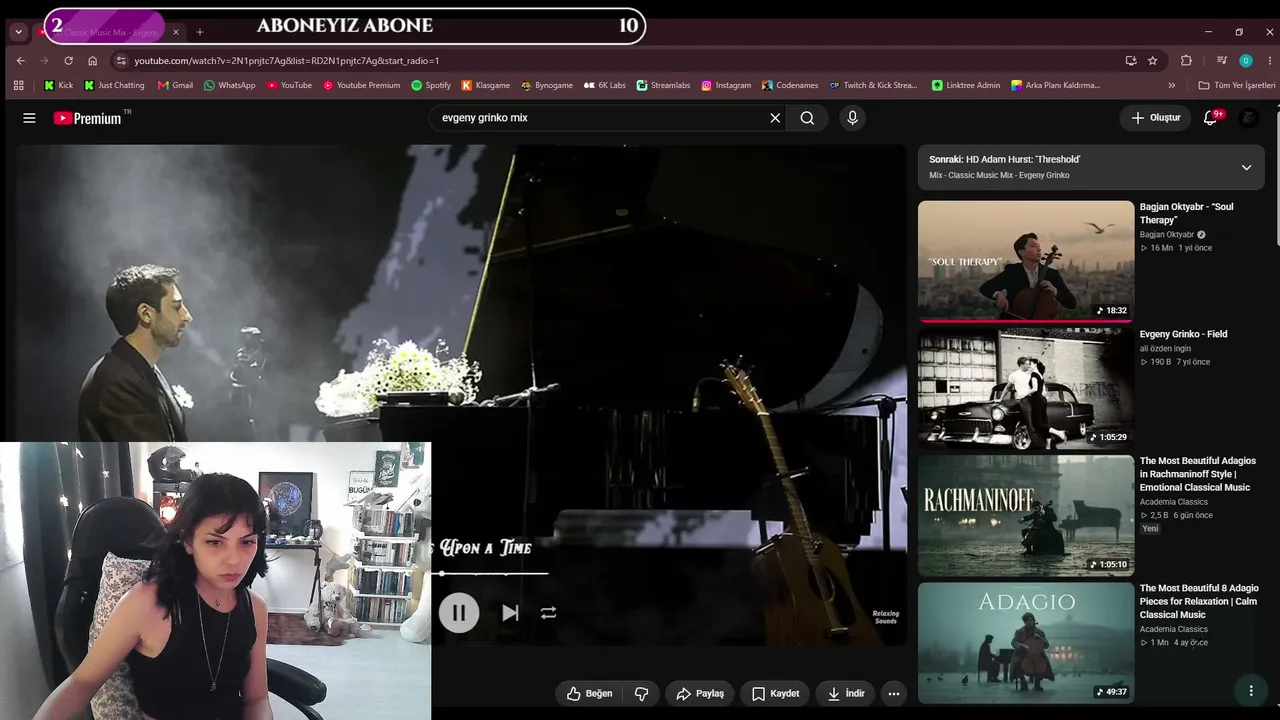Image resolution: width=1280 pixels, height=720 pixels.
Task: Open the Soul Therapy video thumbnail
Action: click(x=1026, y=261)
